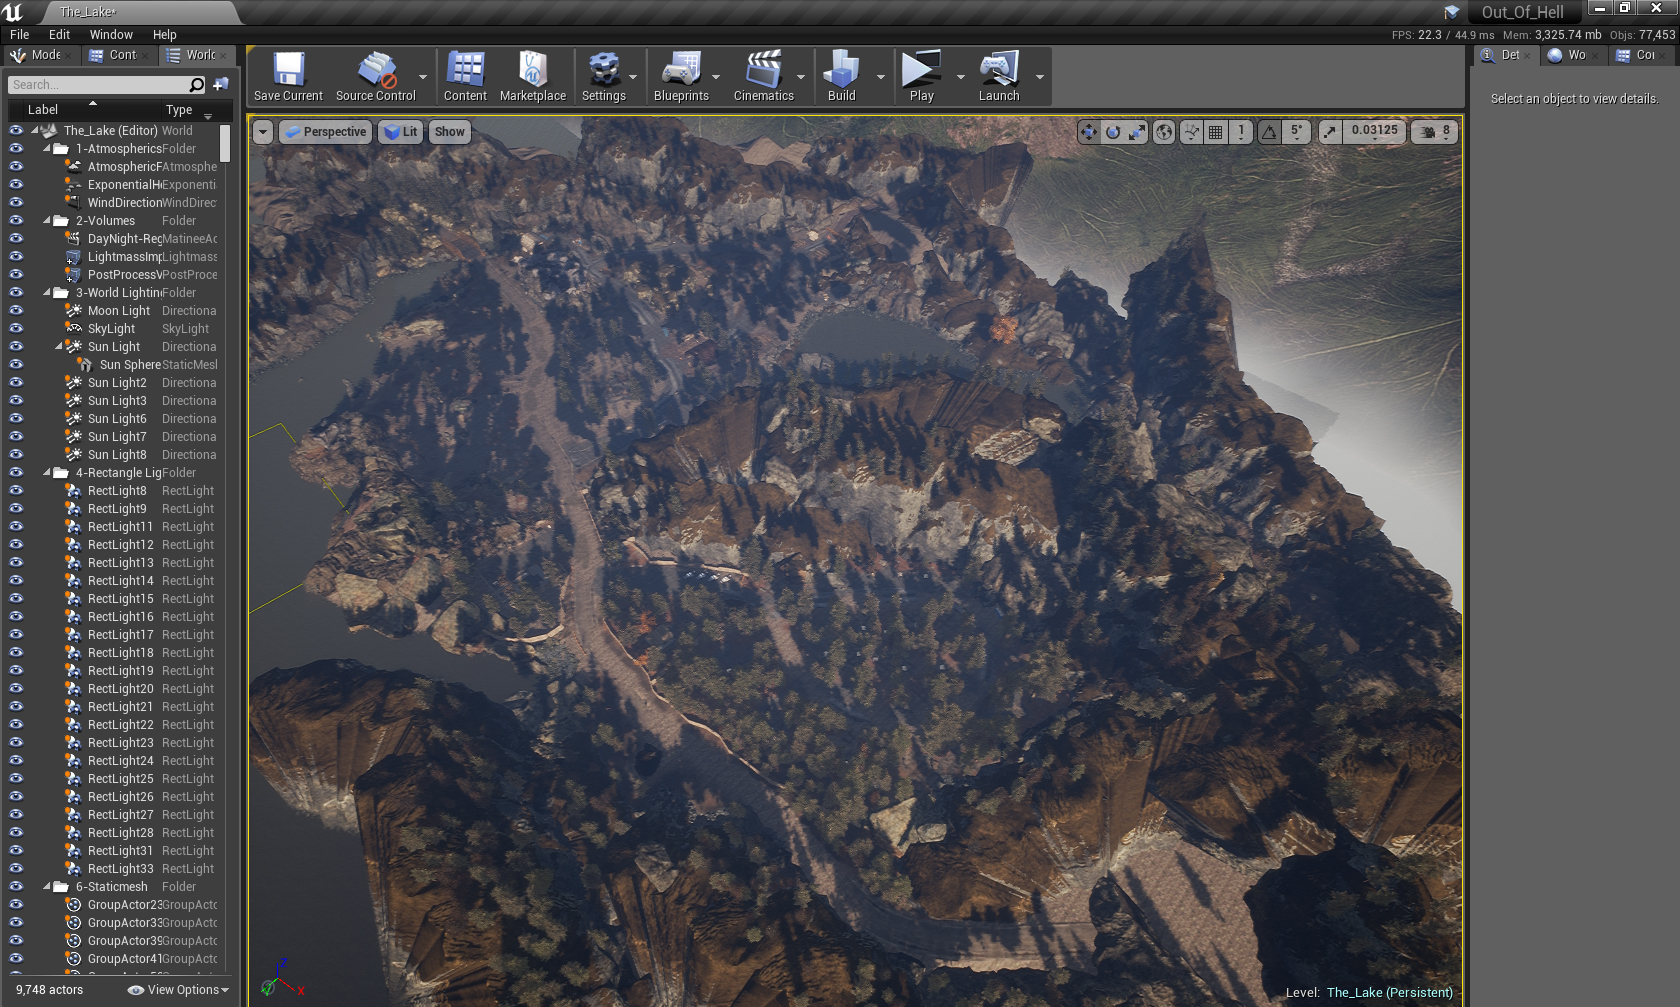Viewport: 1680px width, 1007px height.
Task: Toggle grid snapping in viewport toolbar
Action: 1216,132
